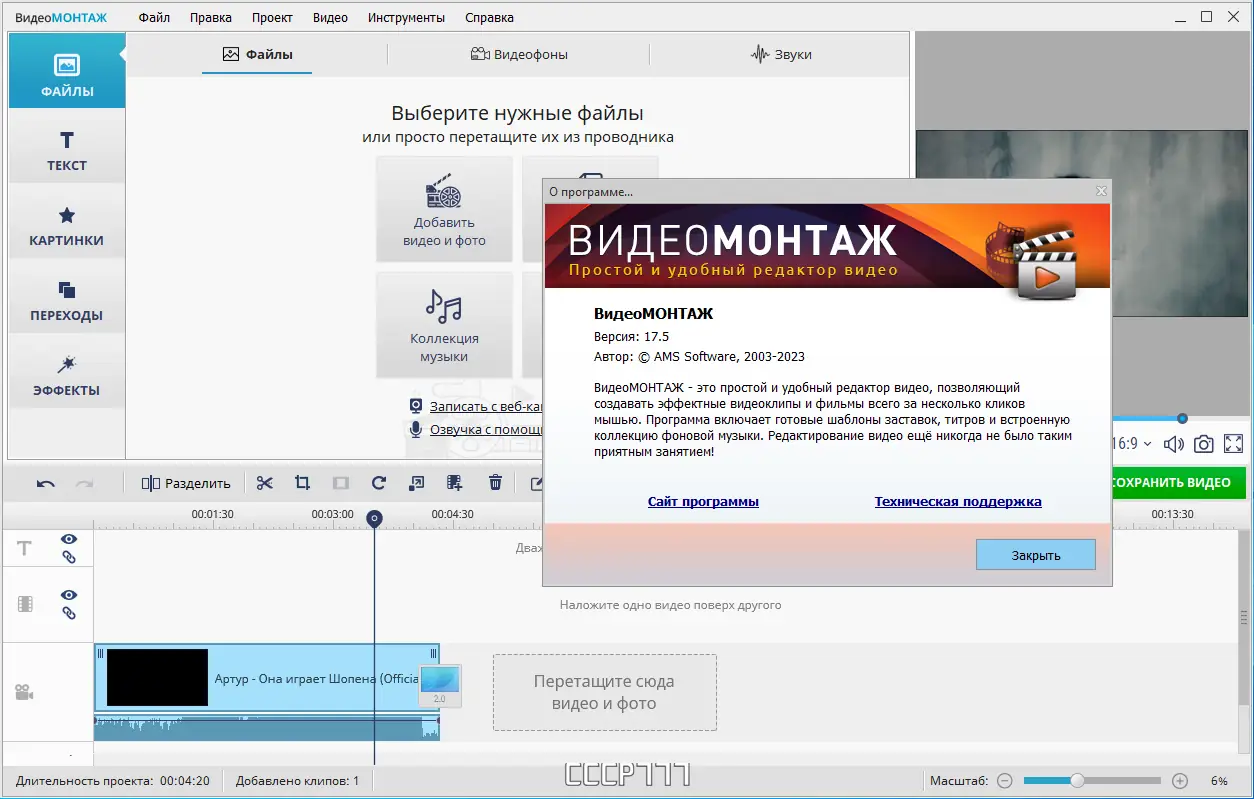Open the Инструменты menu

[406, 17]
